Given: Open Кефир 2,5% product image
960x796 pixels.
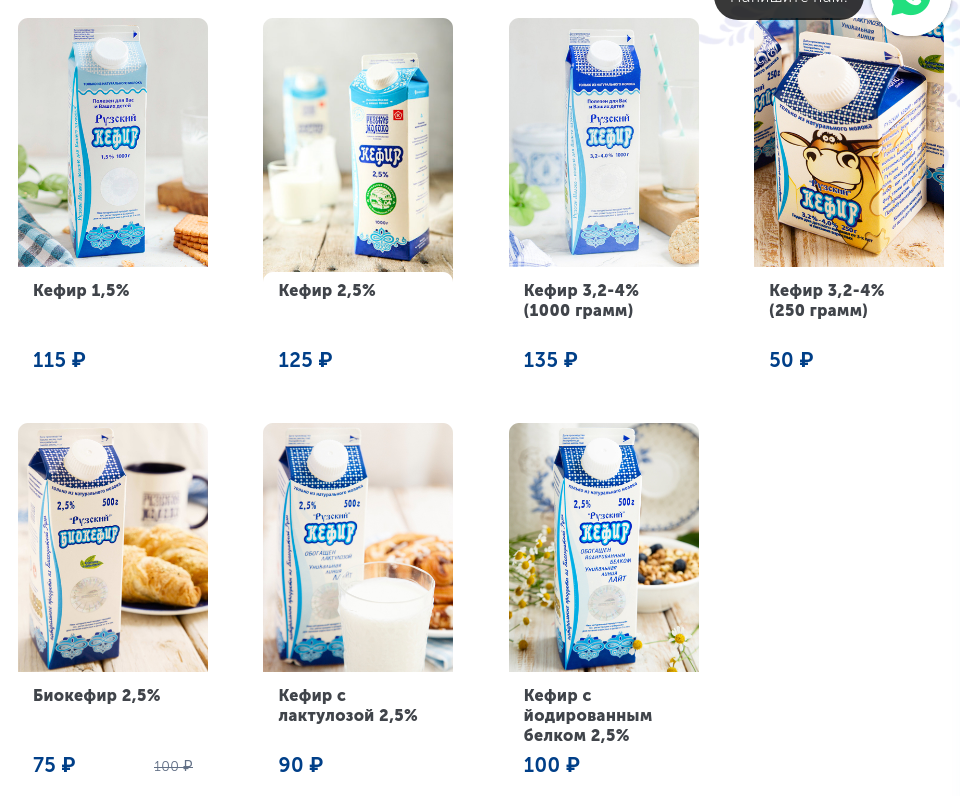Looking at the screenshot, I should pos(358,147).
